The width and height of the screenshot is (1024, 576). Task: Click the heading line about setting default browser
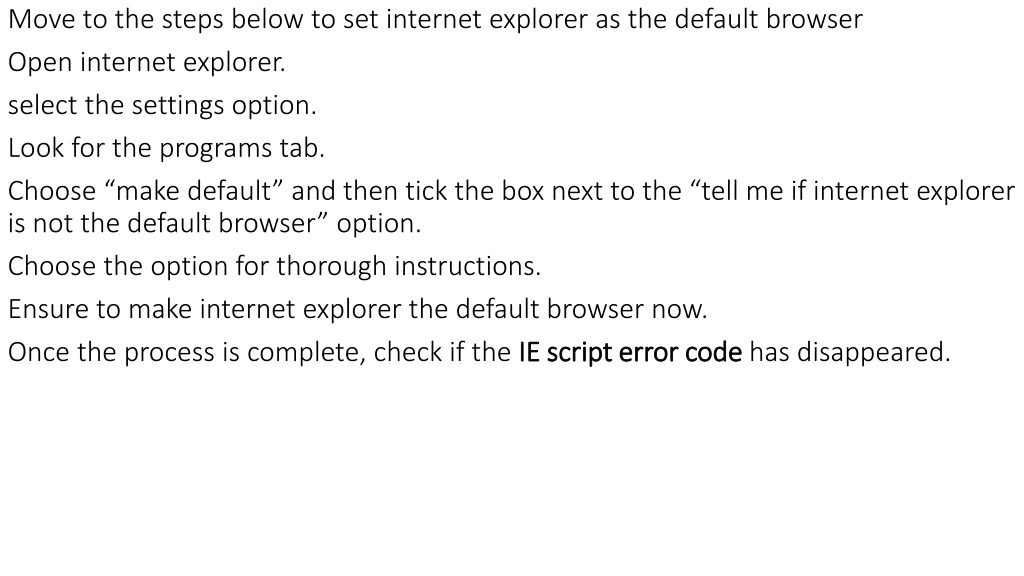click(x=436, y=19)
